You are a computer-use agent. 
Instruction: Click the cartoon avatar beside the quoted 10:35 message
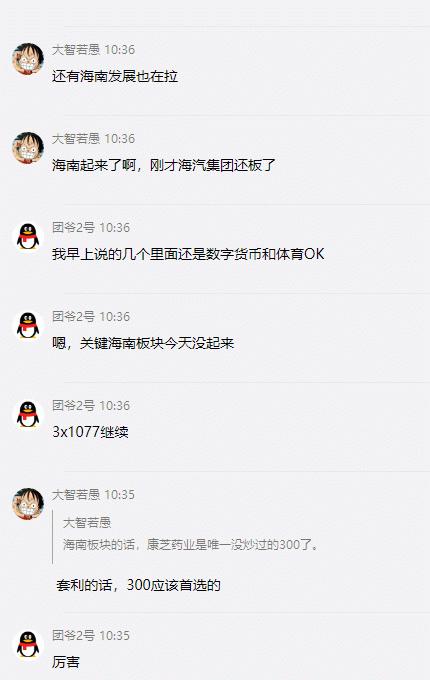point(28,503)
